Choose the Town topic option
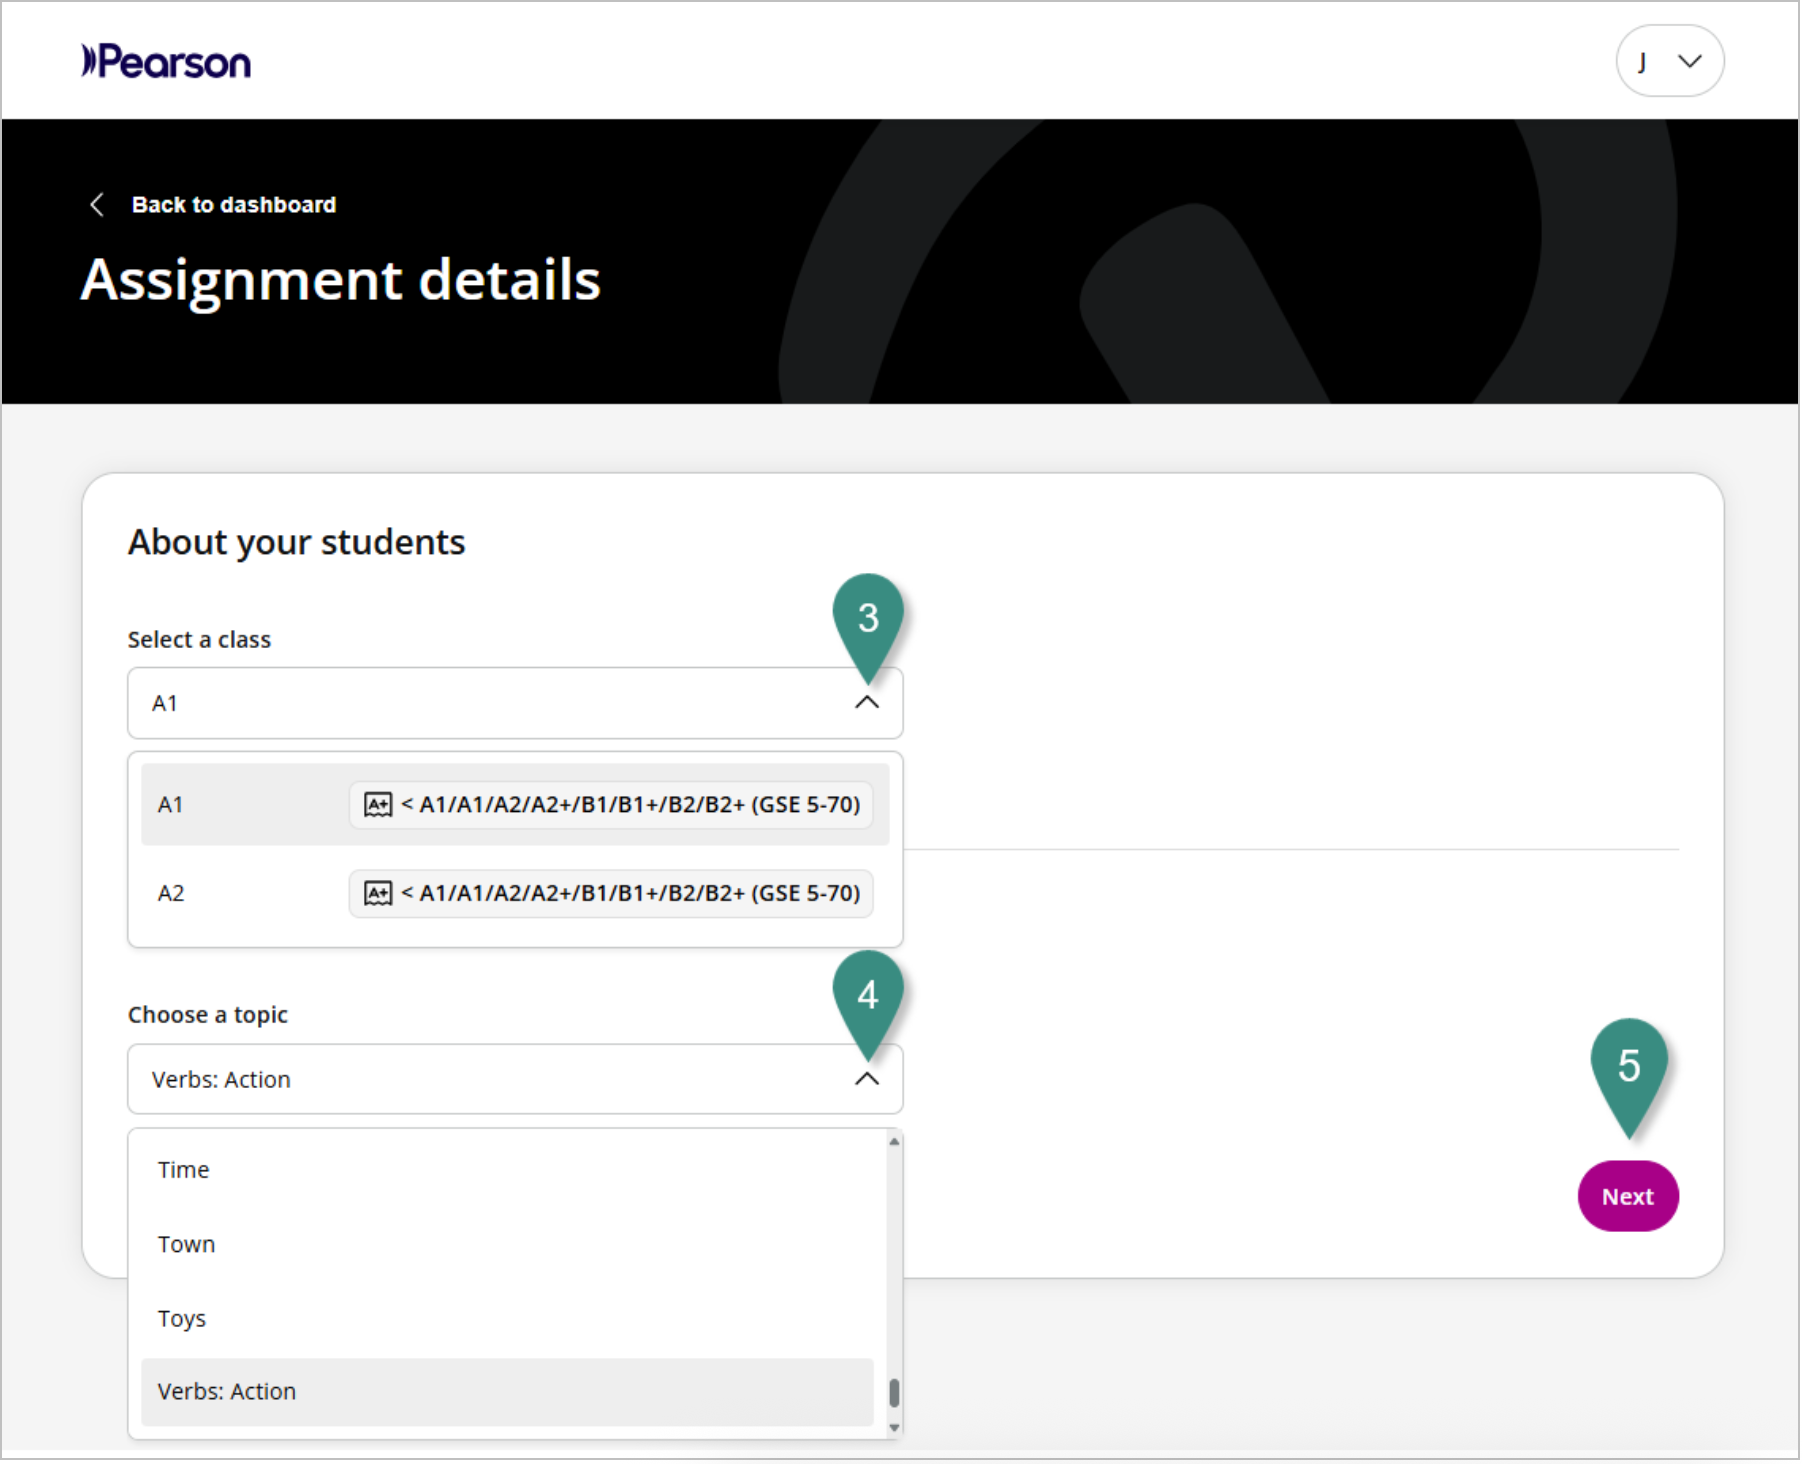1802x1464 pixels. (x=187, y=1244)
